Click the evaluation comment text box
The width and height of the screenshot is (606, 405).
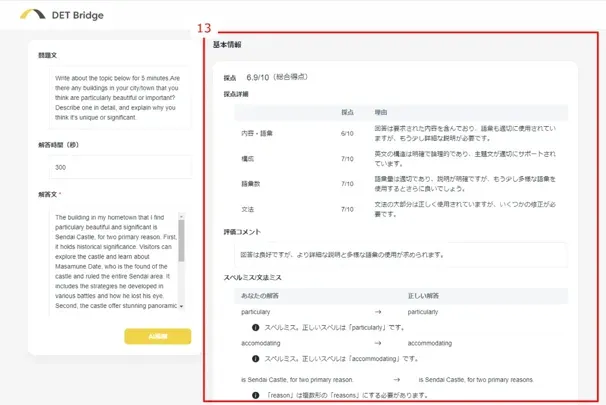401,255
